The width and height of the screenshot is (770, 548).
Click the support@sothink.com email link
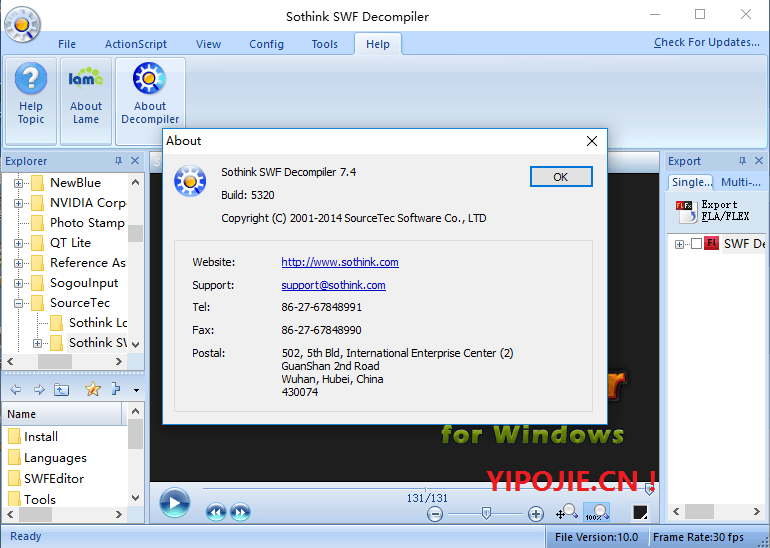click(333, 285)
